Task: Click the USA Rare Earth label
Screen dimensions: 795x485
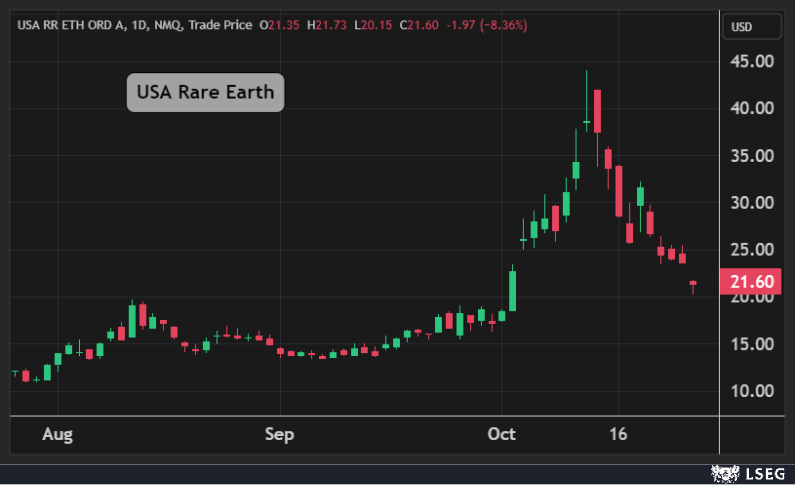Action: 205,93
